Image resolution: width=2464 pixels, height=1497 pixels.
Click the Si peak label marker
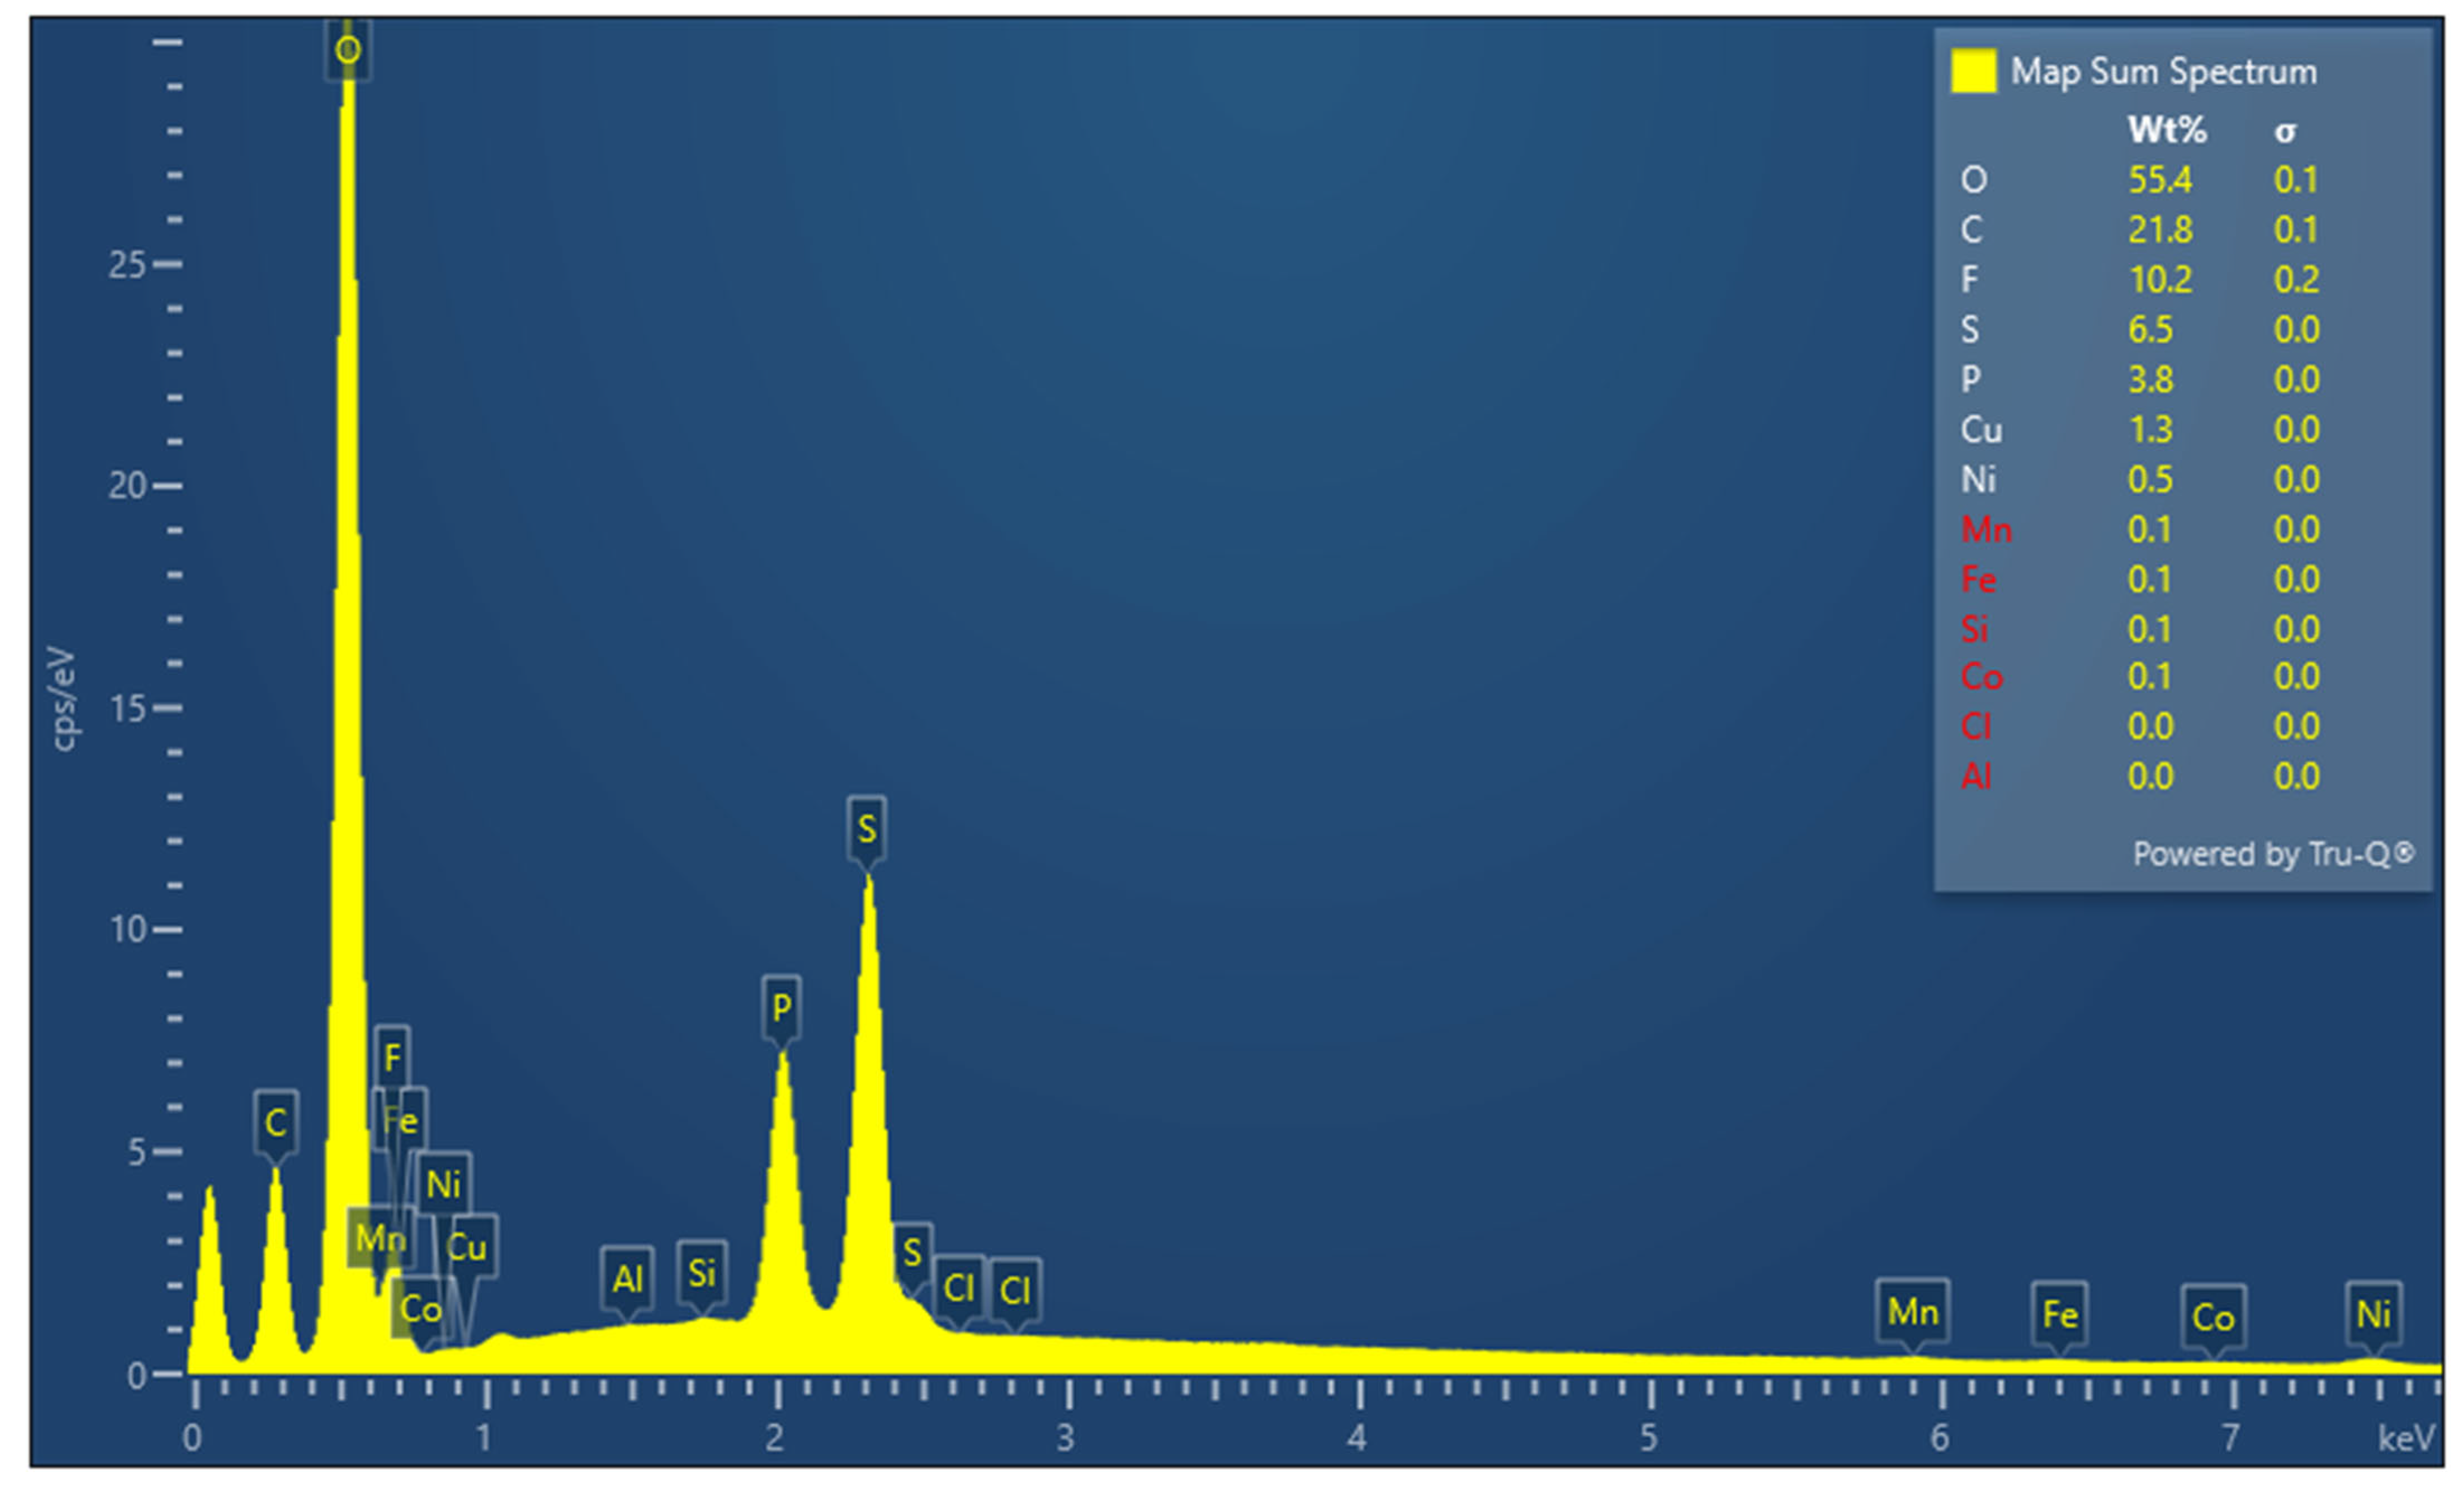[702, 1273]
